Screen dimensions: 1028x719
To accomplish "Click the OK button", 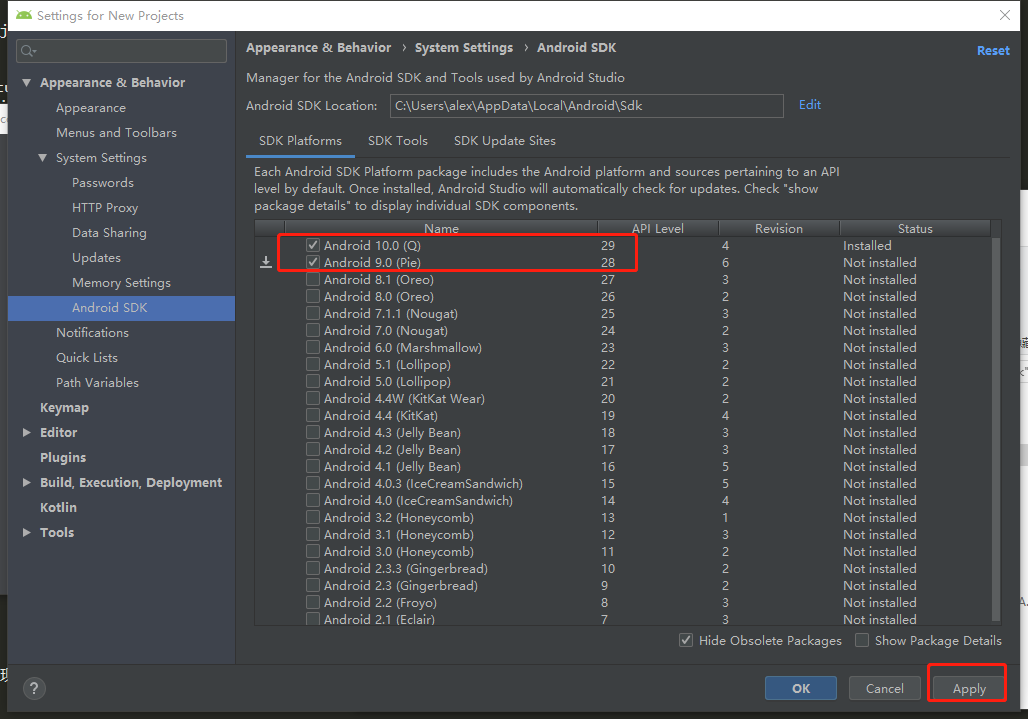I will click(801, 688).
